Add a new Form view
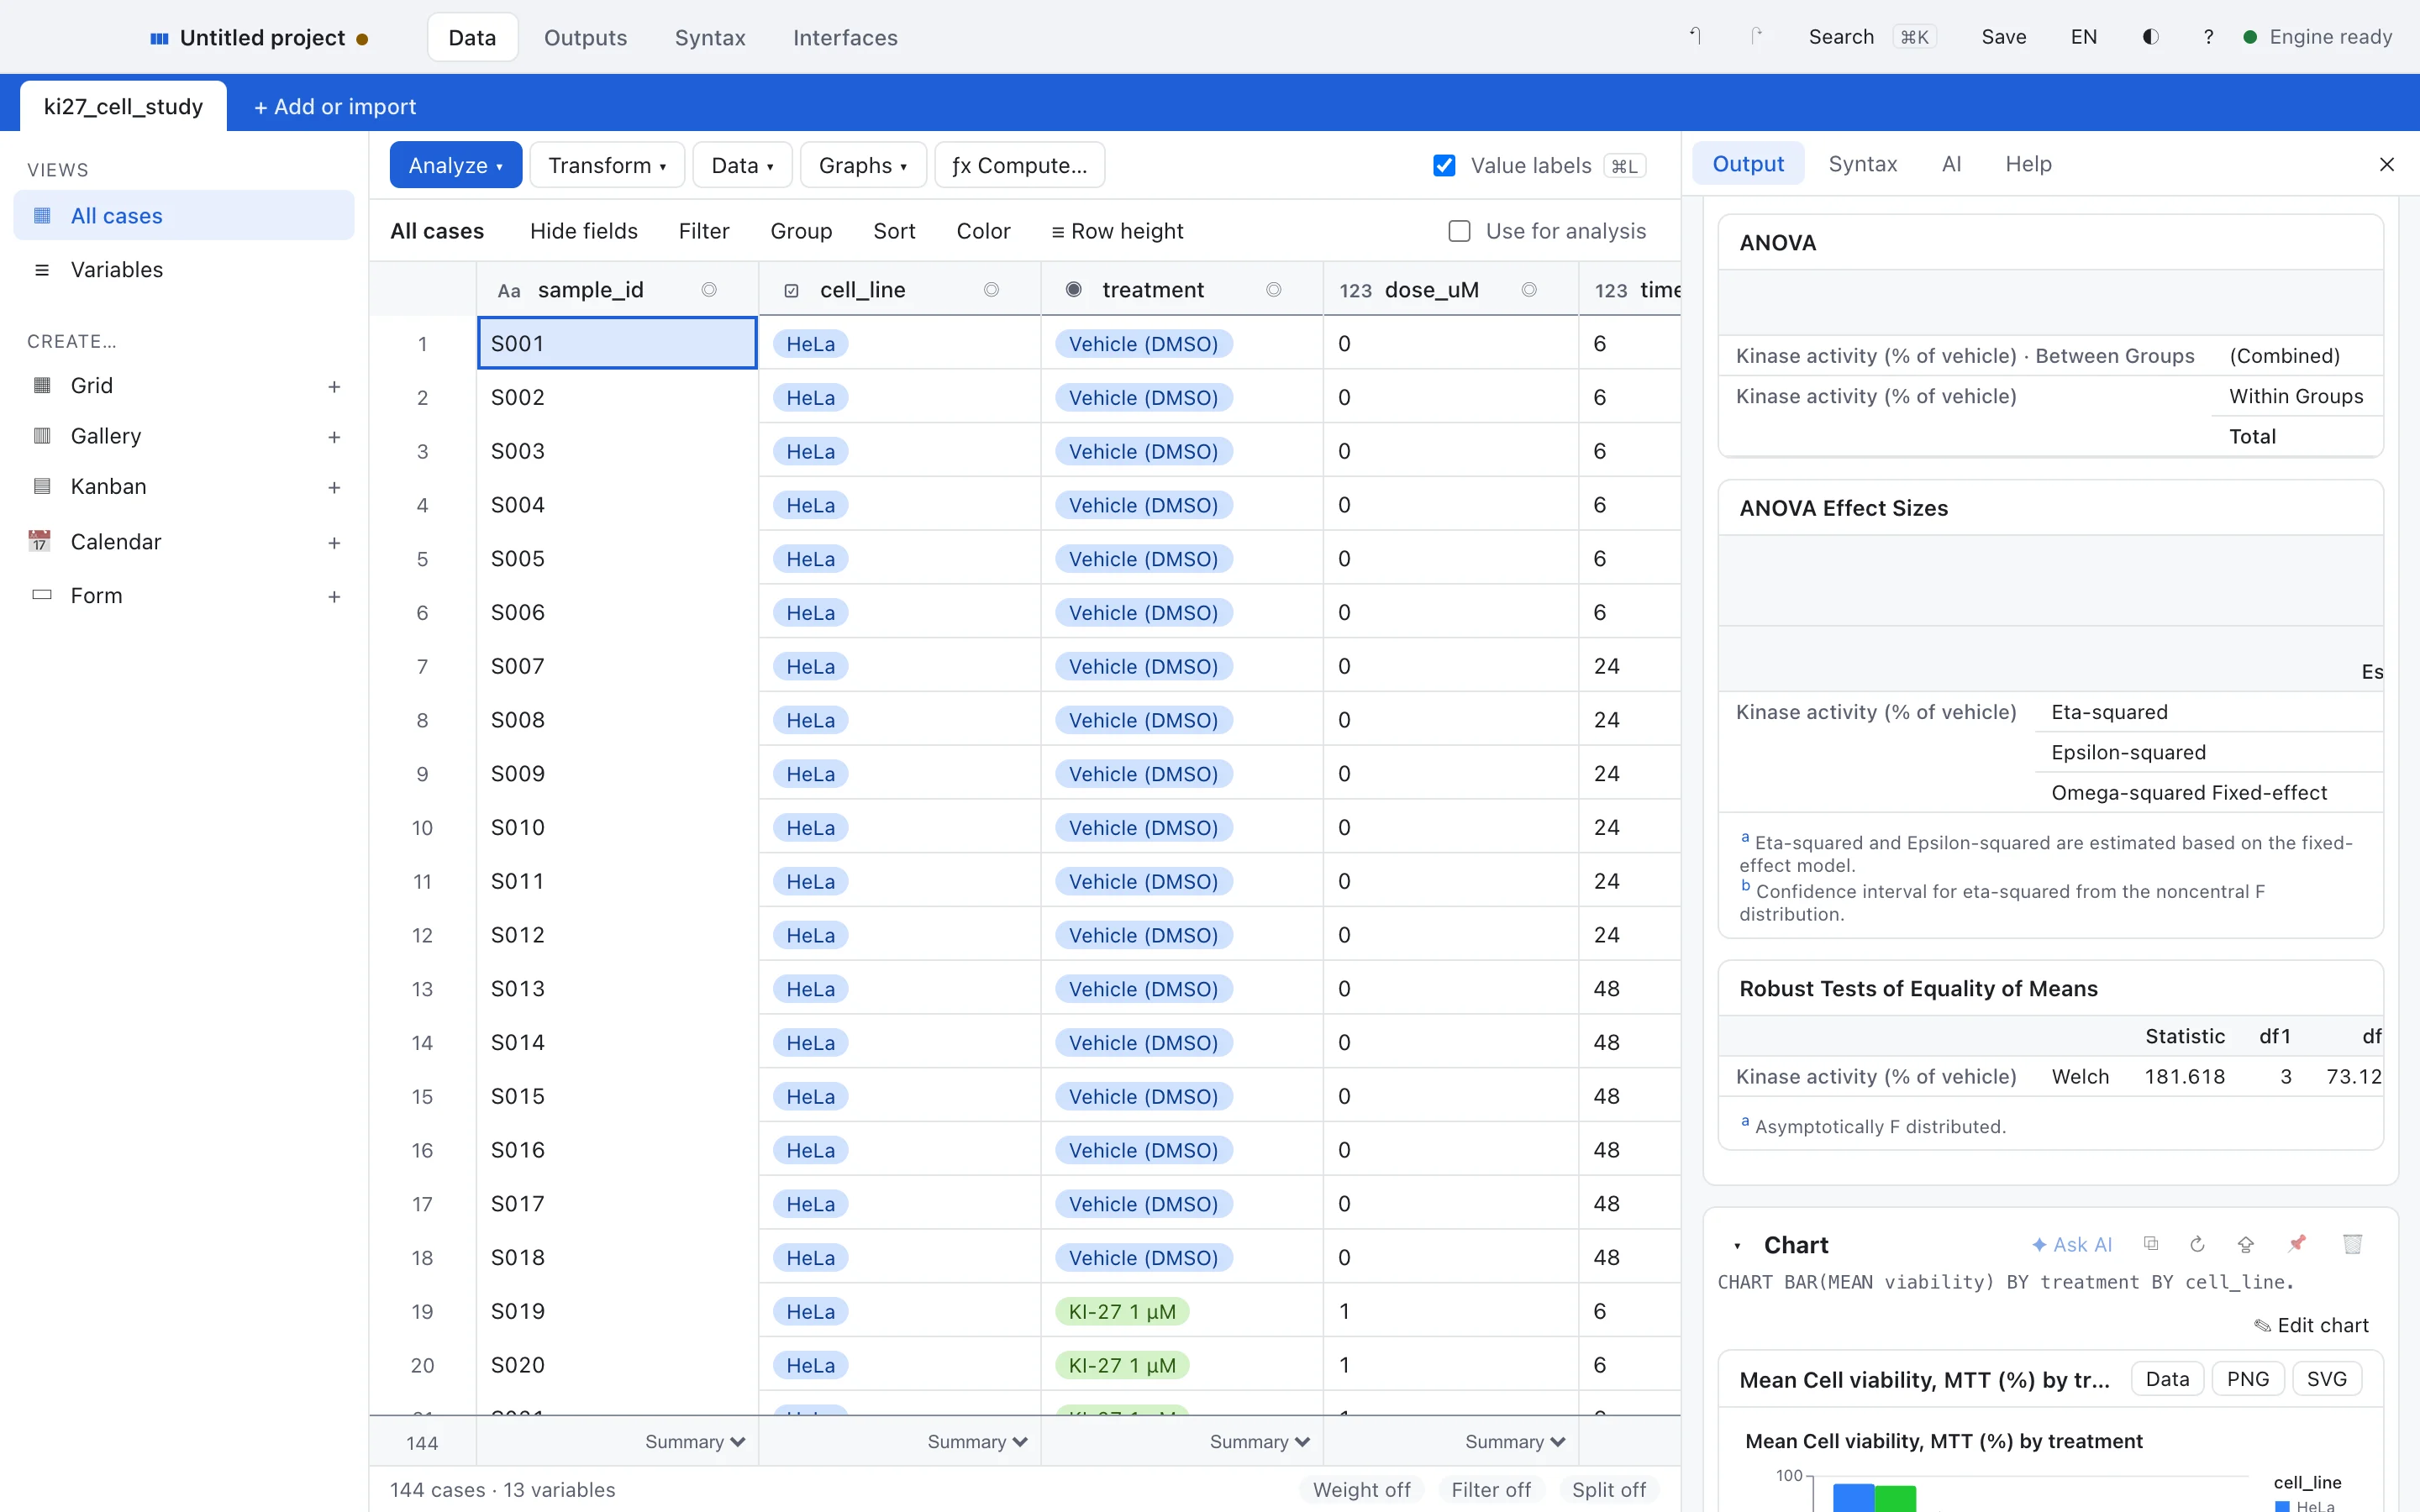The height and width of the screenshot is (1512, 2420). coord(334,596)
